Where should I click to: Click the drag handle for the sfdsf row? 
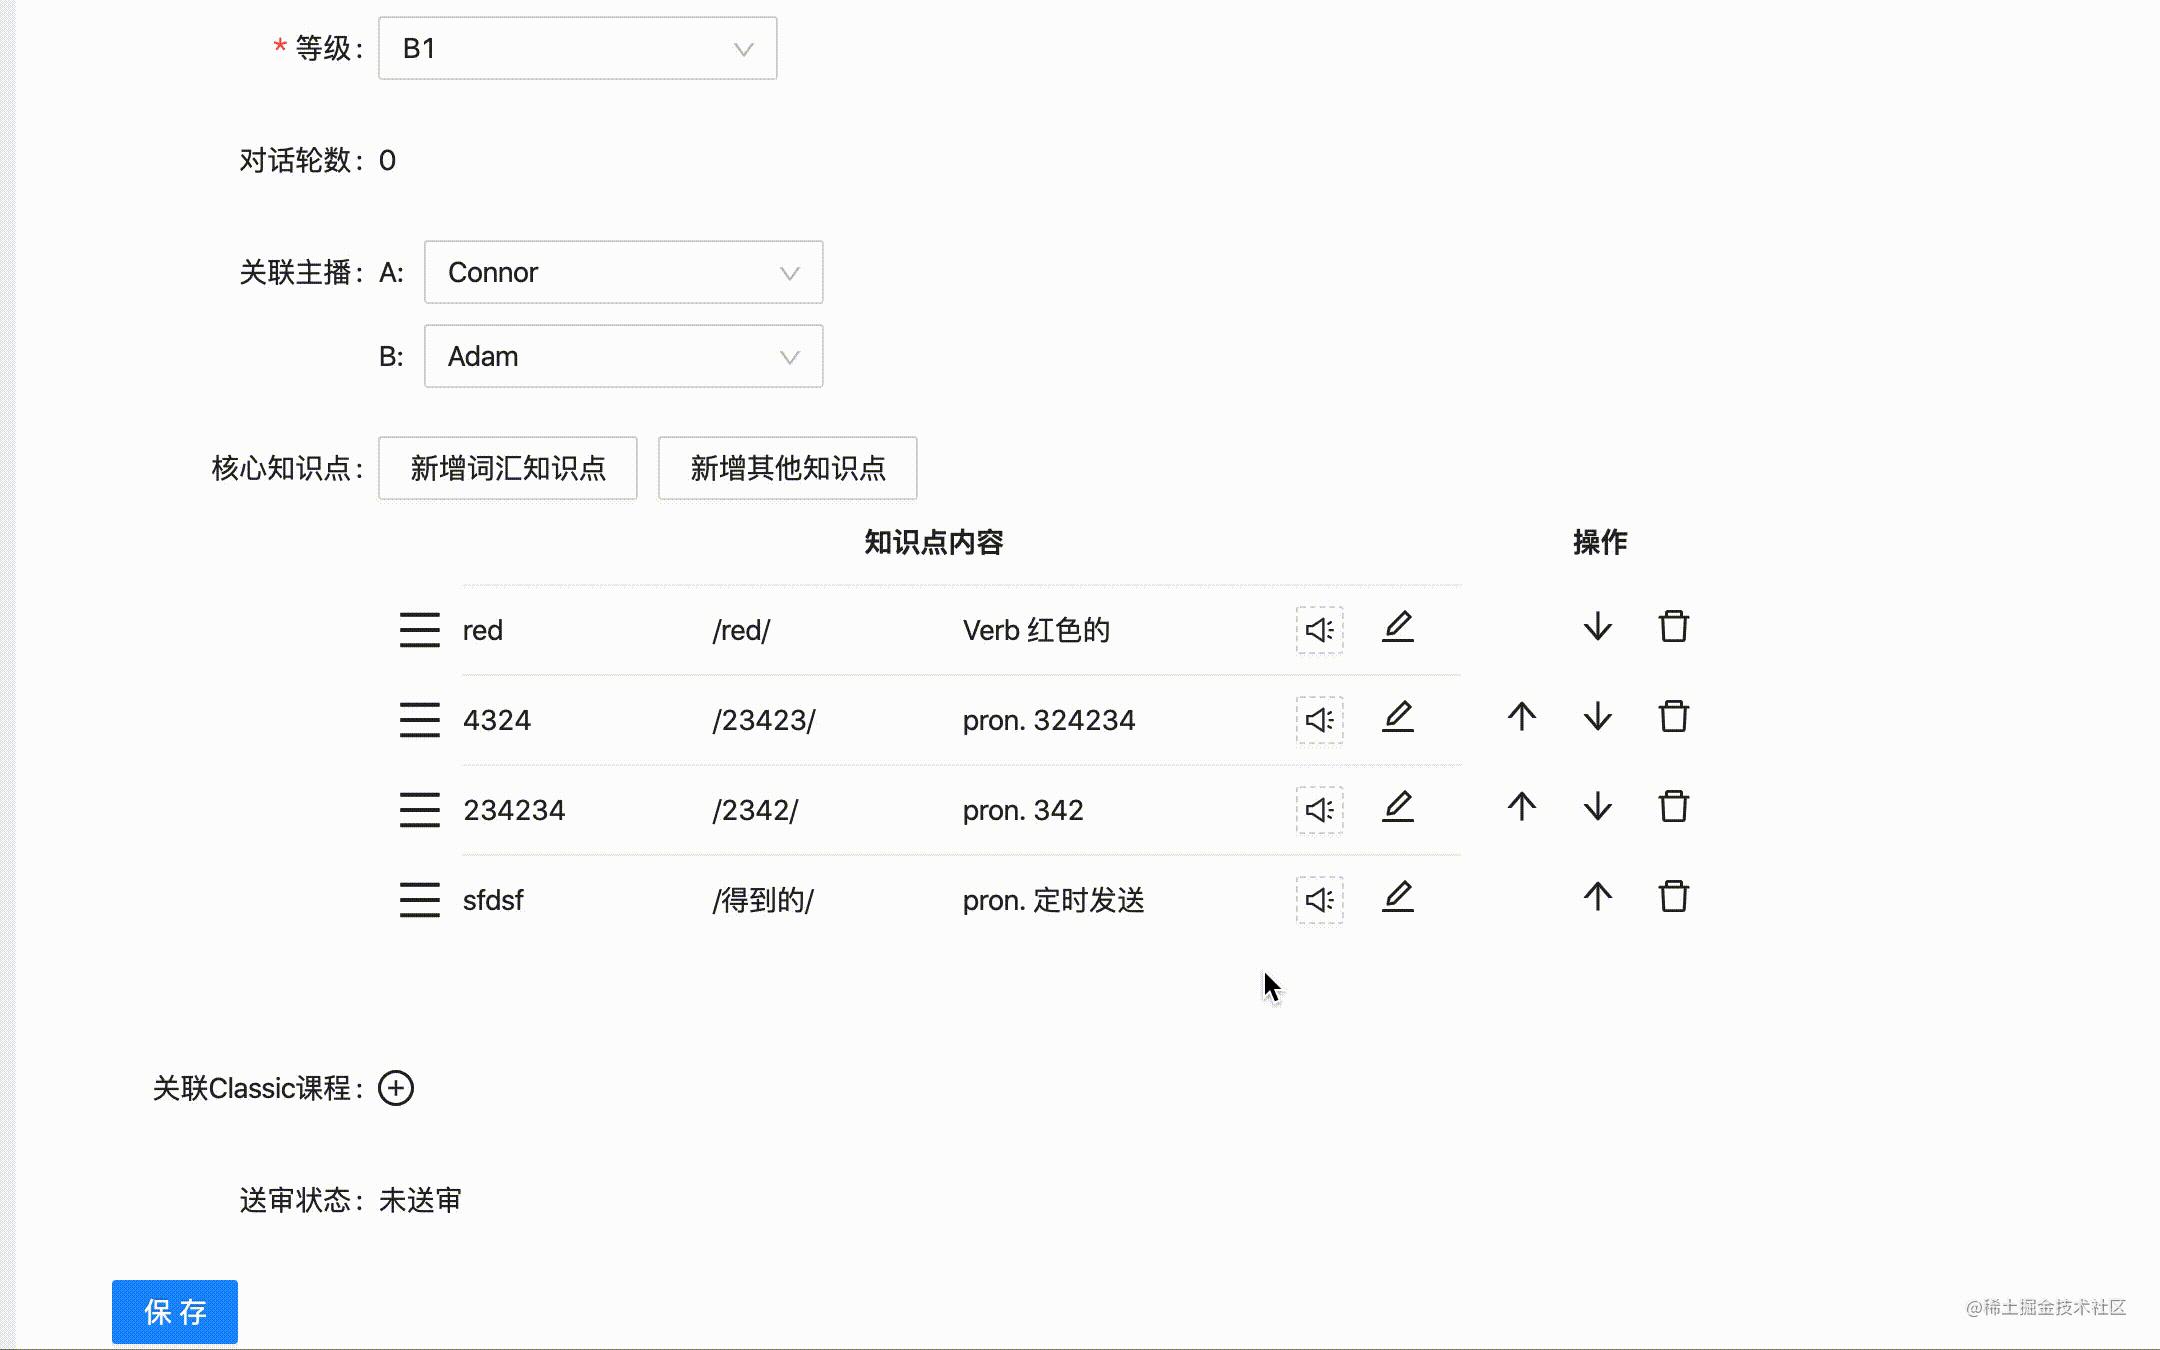click(x=419, y=900)
